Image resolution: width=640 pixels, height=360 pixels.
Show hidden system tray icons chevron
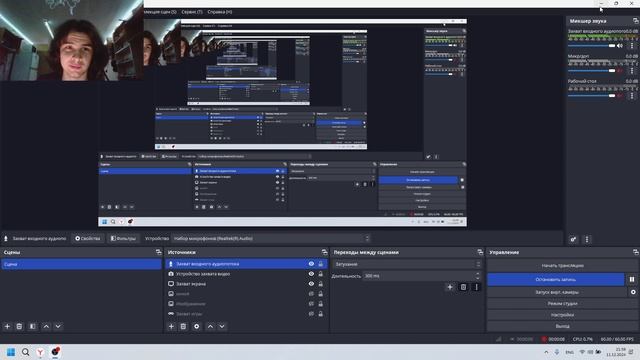point(546,352)
